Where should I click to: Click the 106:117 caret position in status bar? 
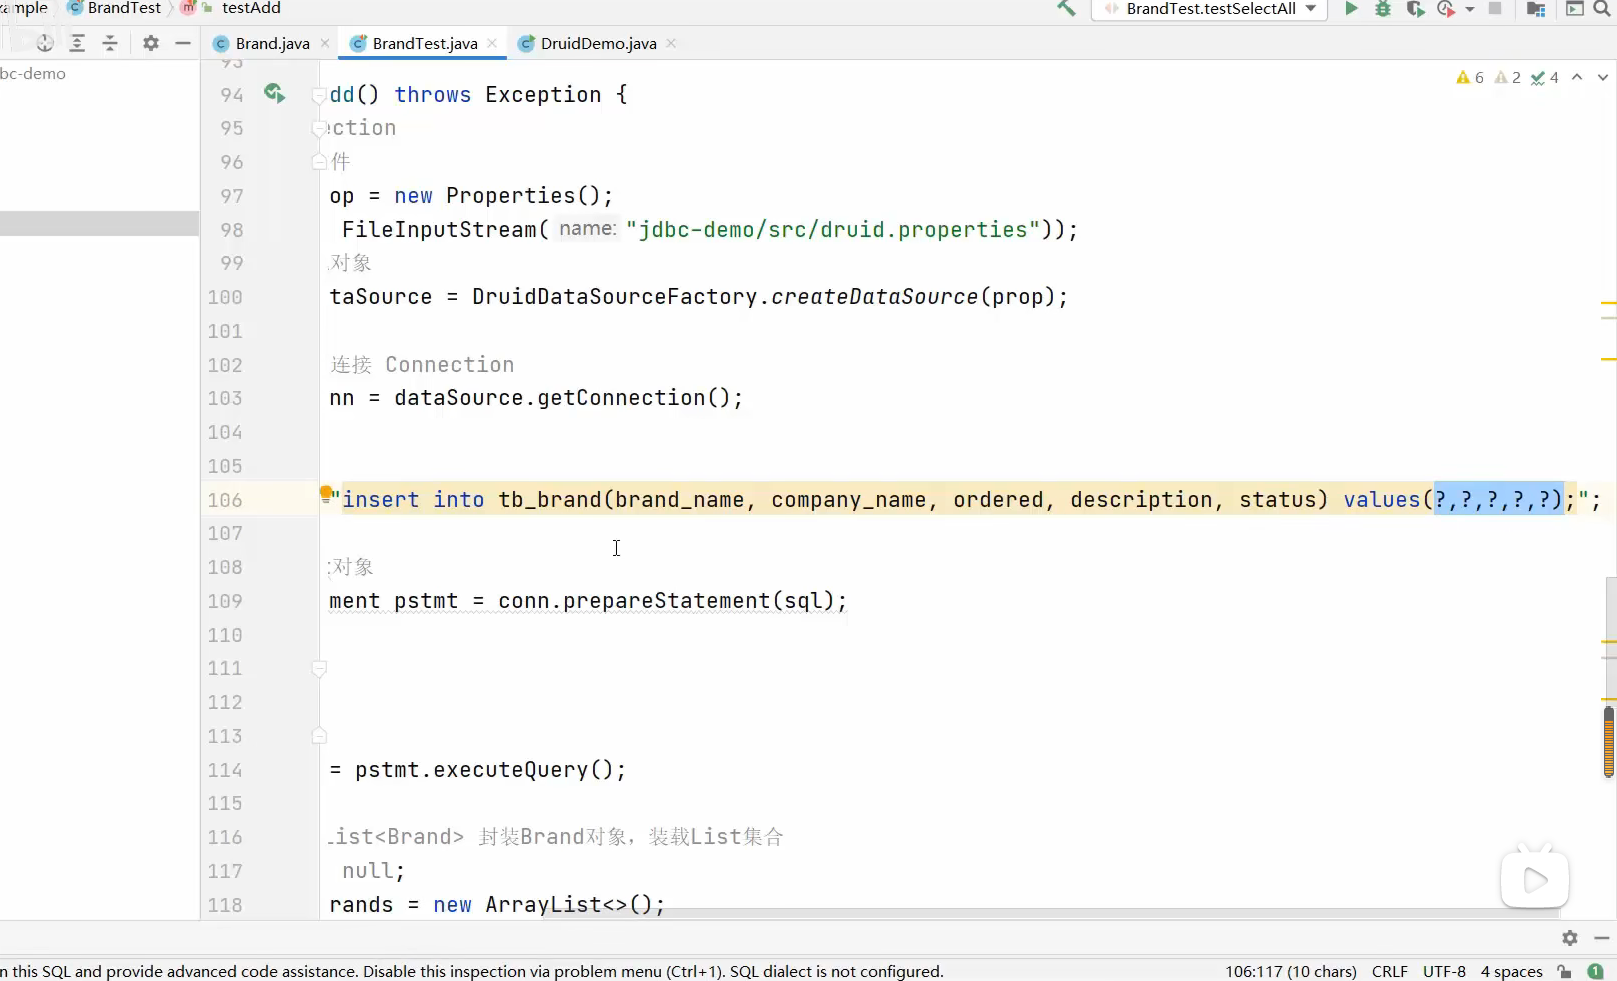pos(1291,971)
